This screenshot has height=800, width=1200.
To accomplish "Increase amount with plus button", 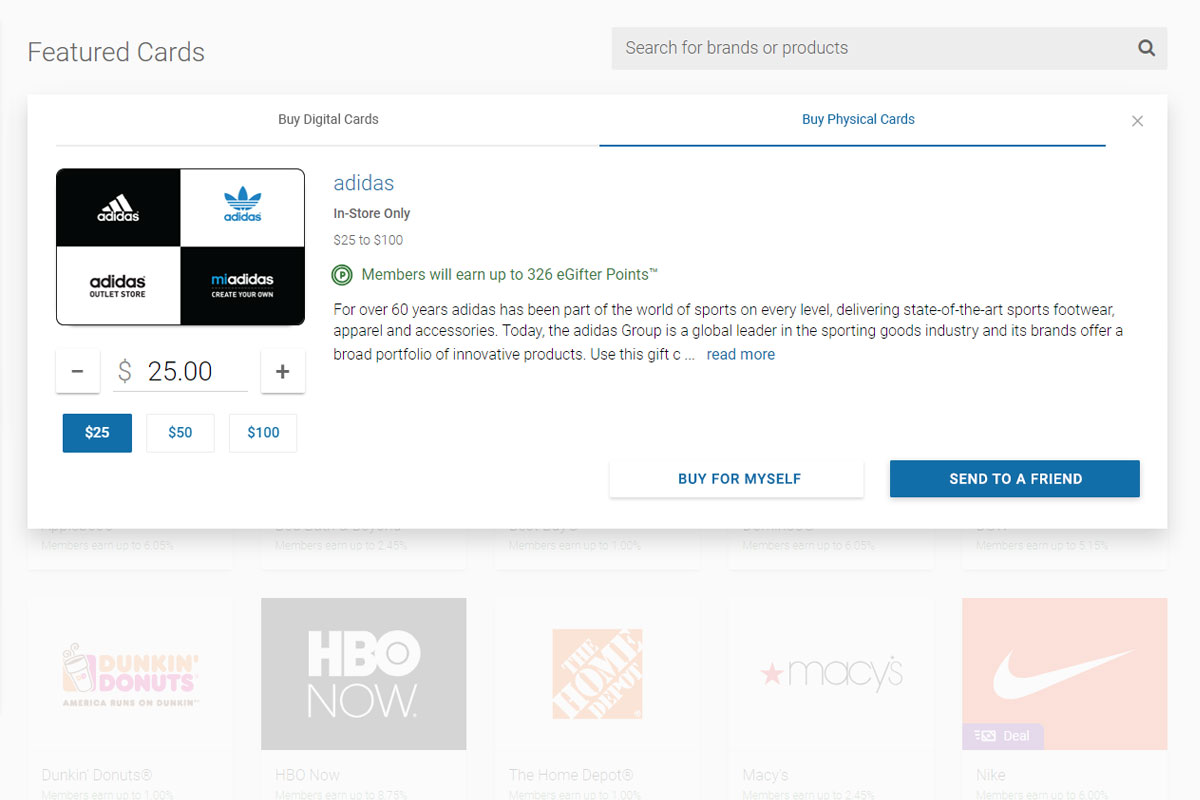I will (283, 371).
